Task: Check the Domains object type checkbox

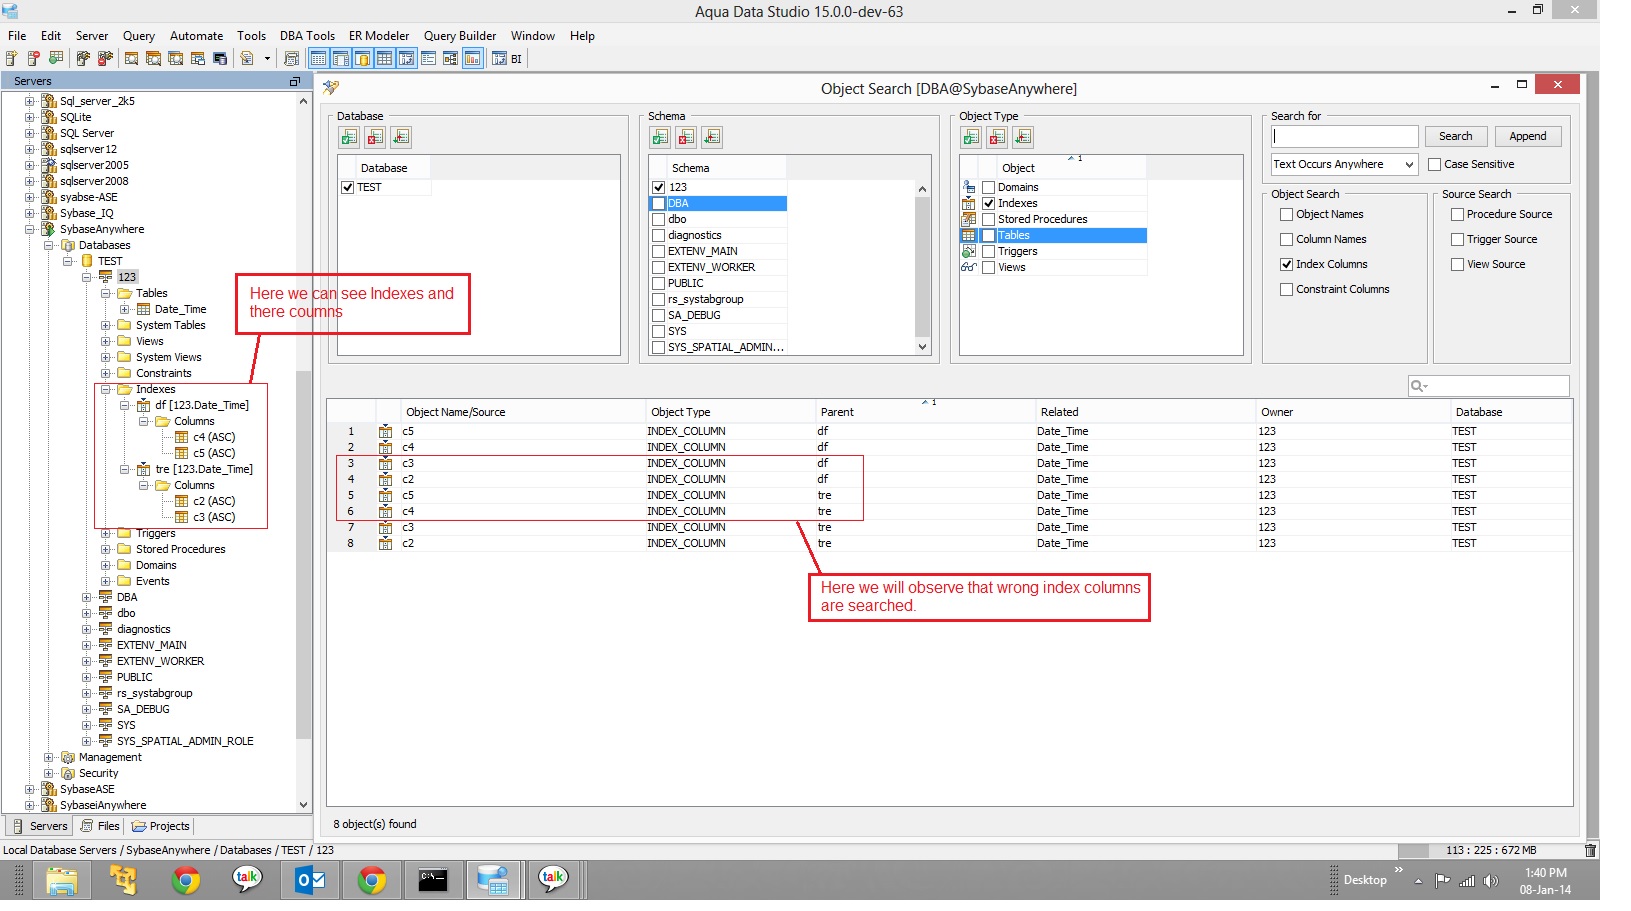Action: tap(988, 187)
